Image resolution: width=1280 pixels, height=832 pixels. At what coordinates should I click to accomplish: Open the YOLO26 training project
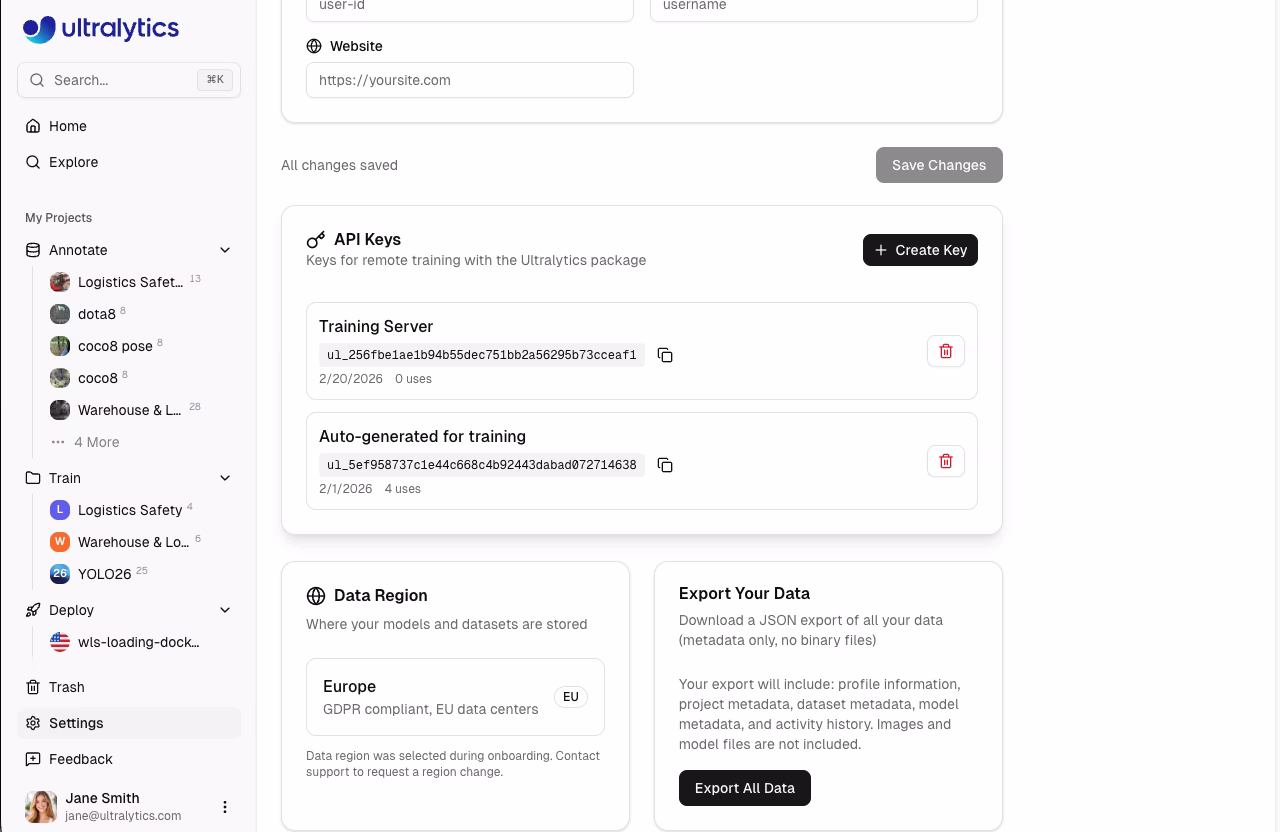click(x=104, y=574)
